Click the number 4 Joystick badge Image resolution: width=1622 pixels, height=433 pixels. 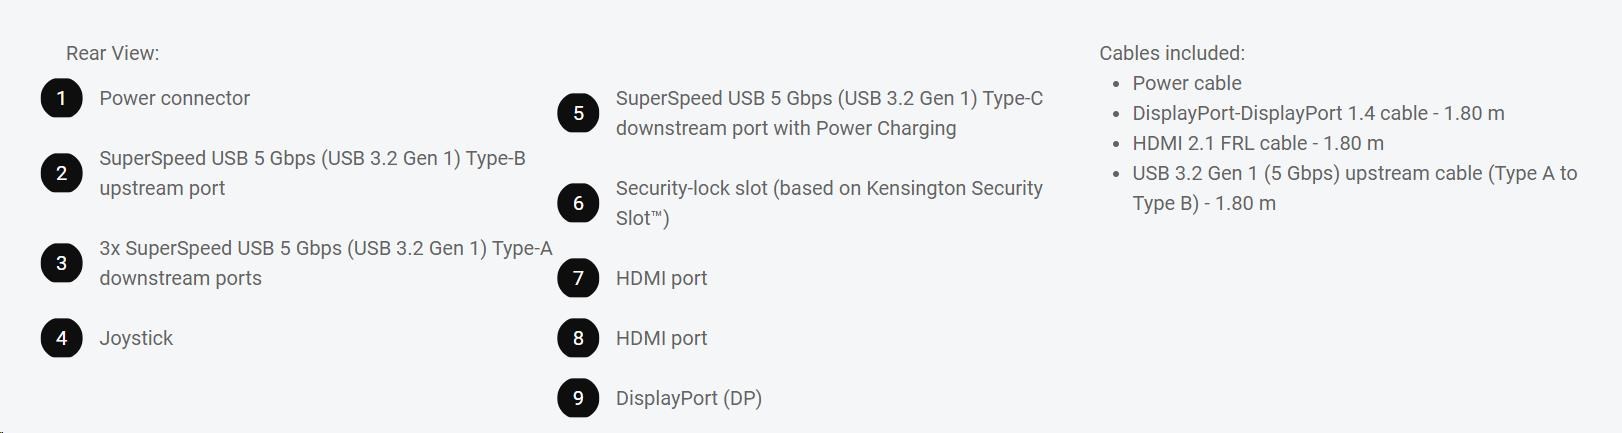point(61,338)
